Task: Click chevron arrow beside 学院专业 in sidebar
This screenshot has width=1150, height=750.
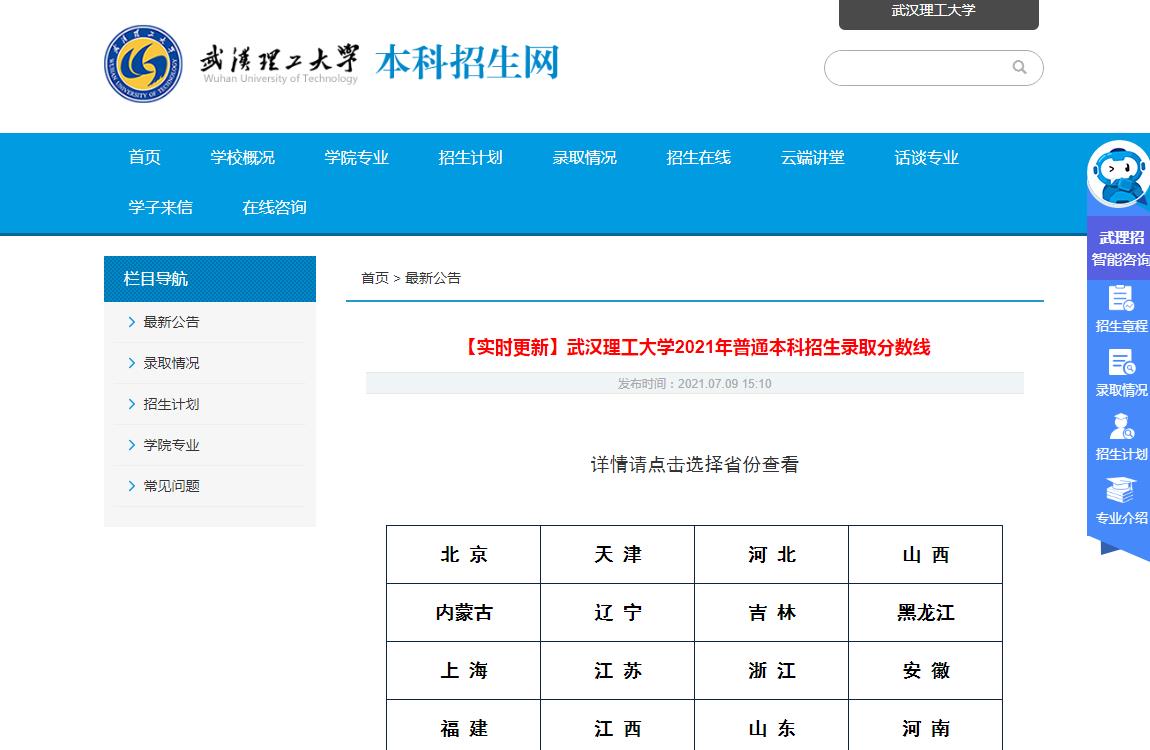Action: pos(131,445)
